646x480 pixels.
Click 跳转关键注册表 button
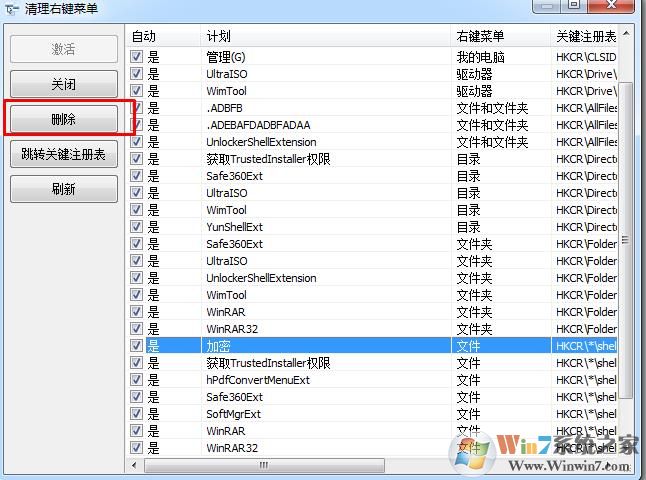64,154
